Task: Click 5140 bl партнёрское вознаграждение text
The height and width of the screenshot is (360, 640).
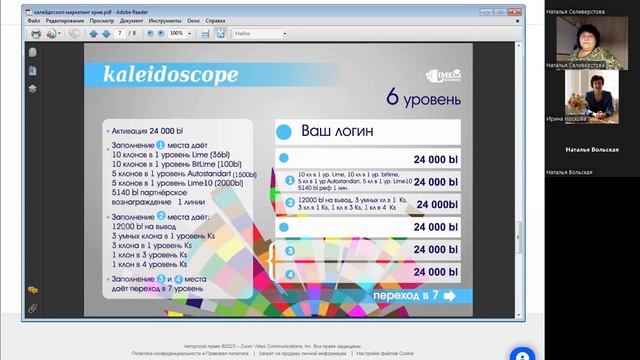Action: [158, 197]
